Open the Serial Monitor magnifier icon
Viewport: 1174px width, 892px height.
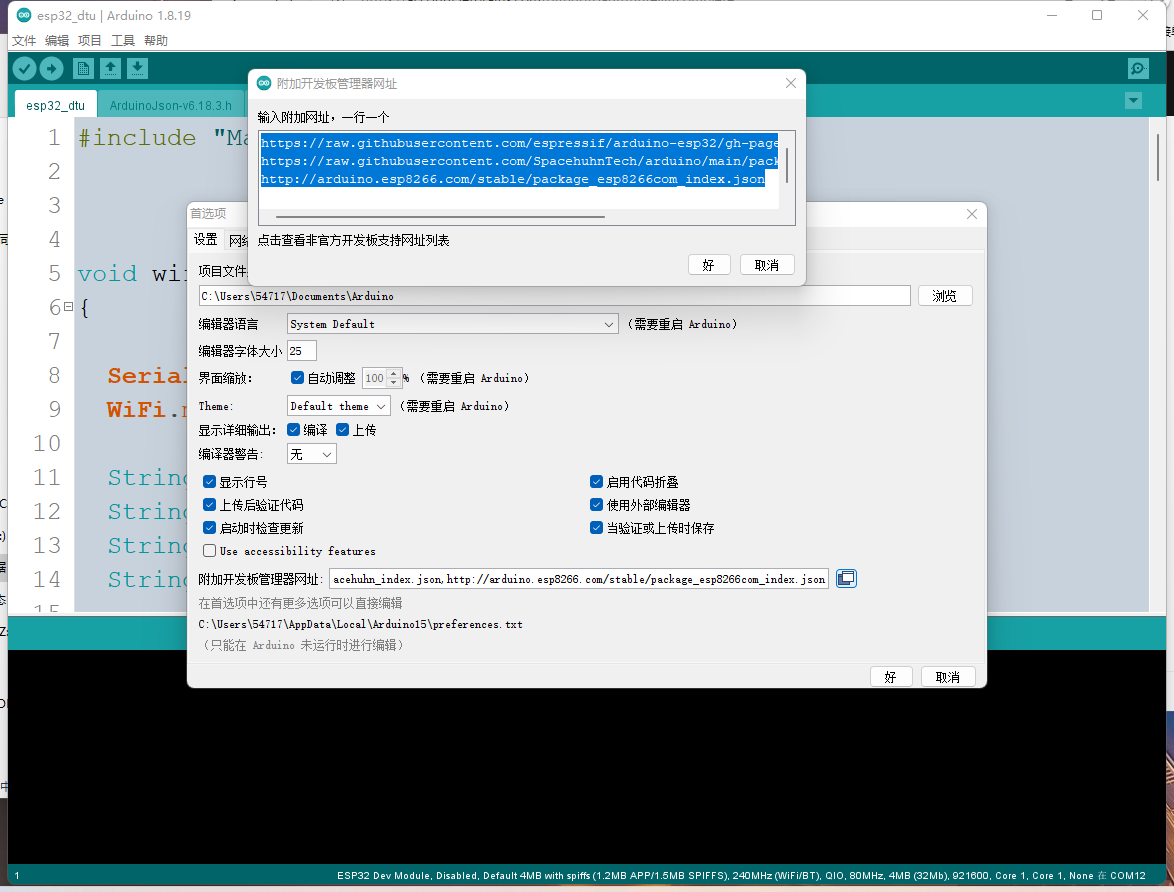(1138, 69)
